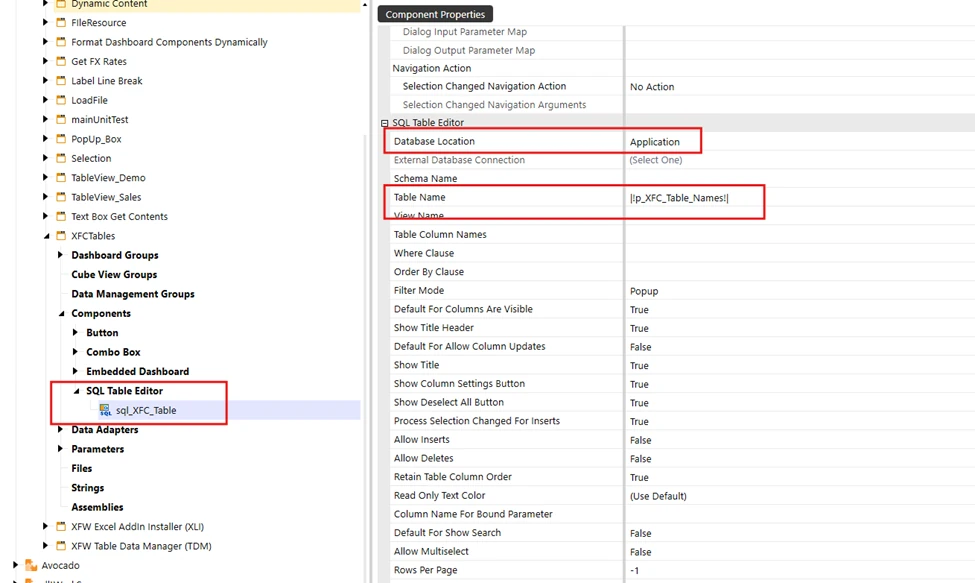The width and height of the screenshot is (975, 583).
Task: Click the Filter Mode Popup value
Action: click(x=644, y=291)
